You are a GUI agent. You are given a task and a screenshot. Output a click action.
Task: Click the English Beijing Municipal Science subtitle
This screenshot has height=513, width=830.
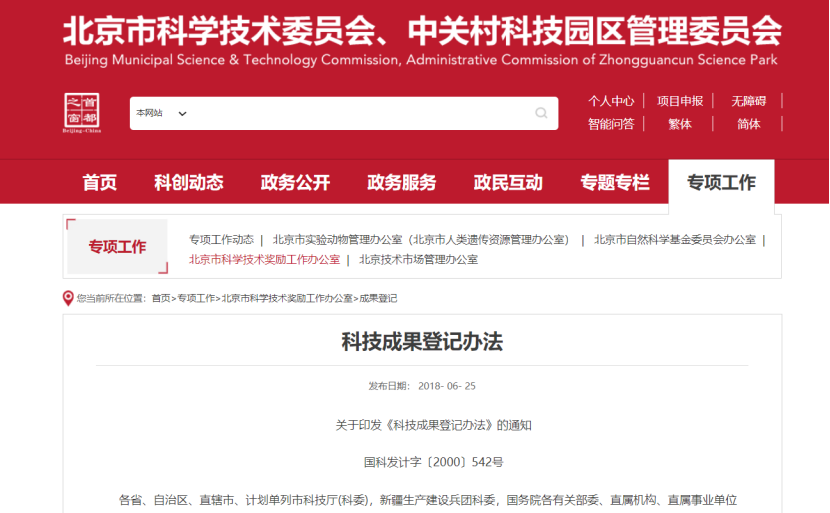tap(421, 60)
